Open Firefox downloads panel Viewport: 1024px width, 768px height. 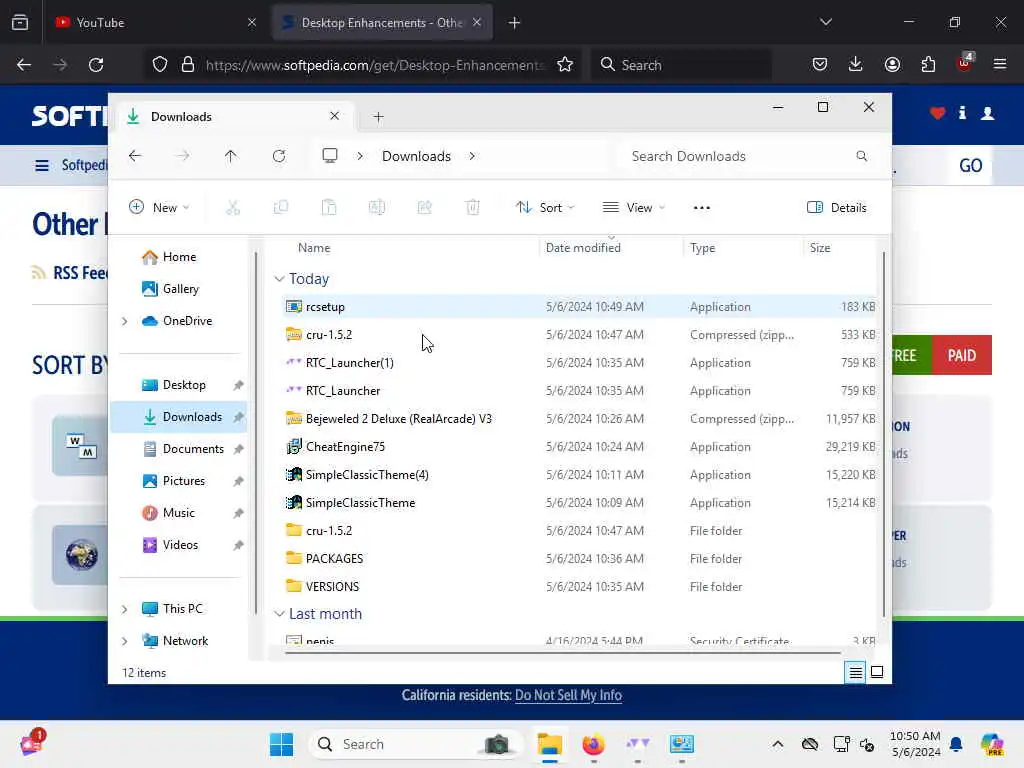click(856, 65)
